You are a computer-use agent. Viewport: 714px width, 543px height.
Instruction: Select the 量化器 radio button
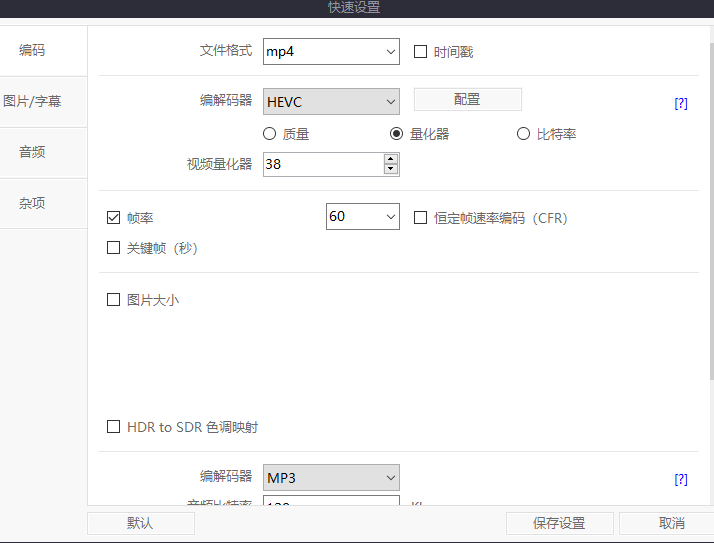(x=397, y=134)
